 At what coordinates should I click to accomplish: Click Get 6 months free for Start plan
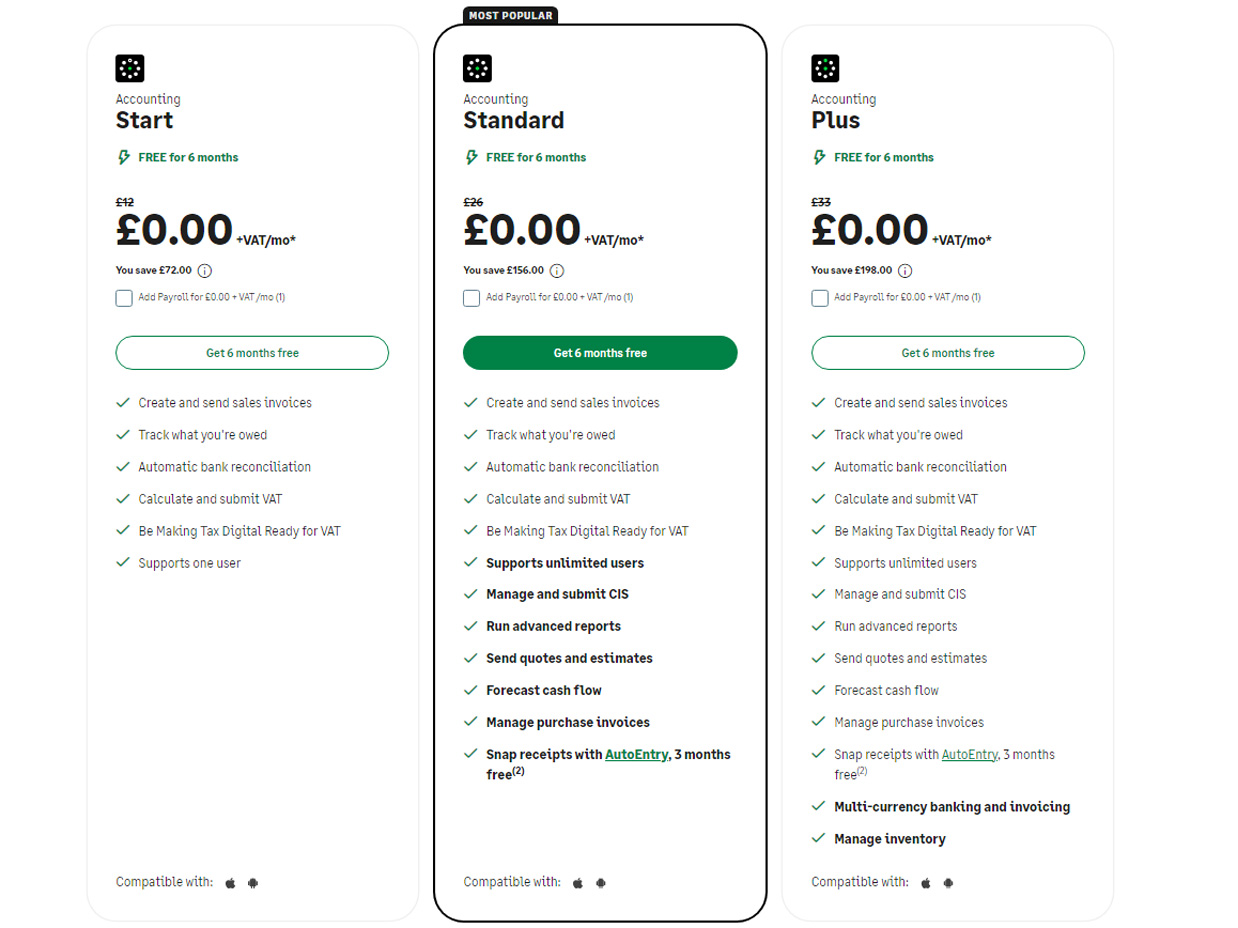click(252, 353)
